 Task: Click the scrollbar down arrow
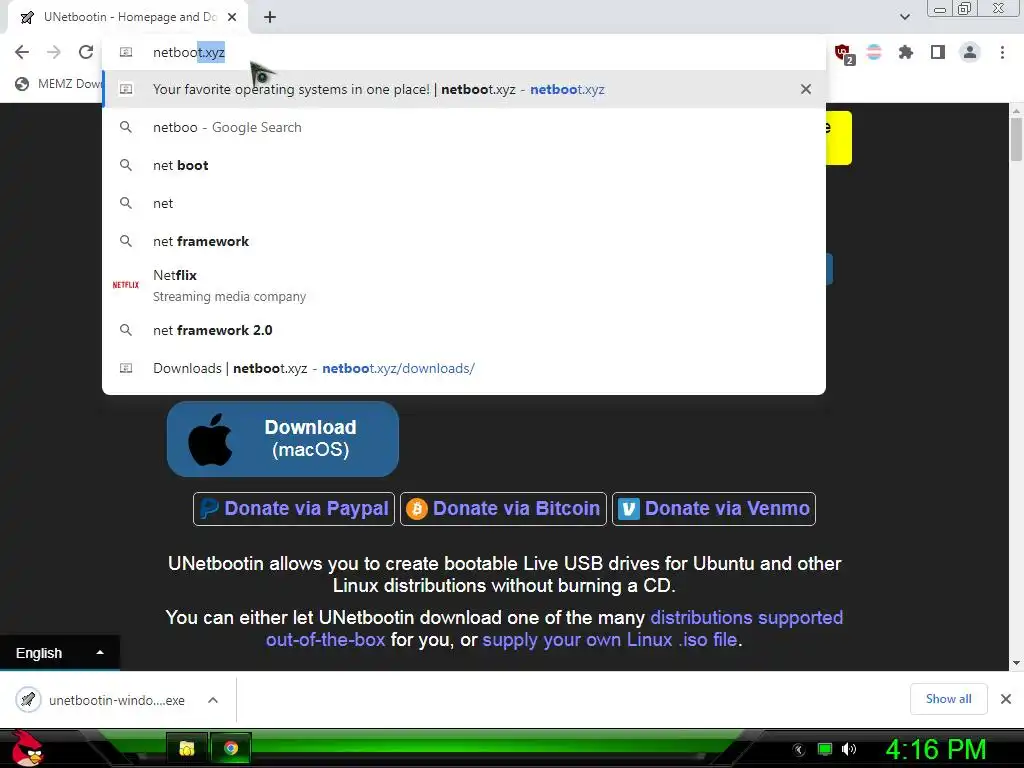1016,663
